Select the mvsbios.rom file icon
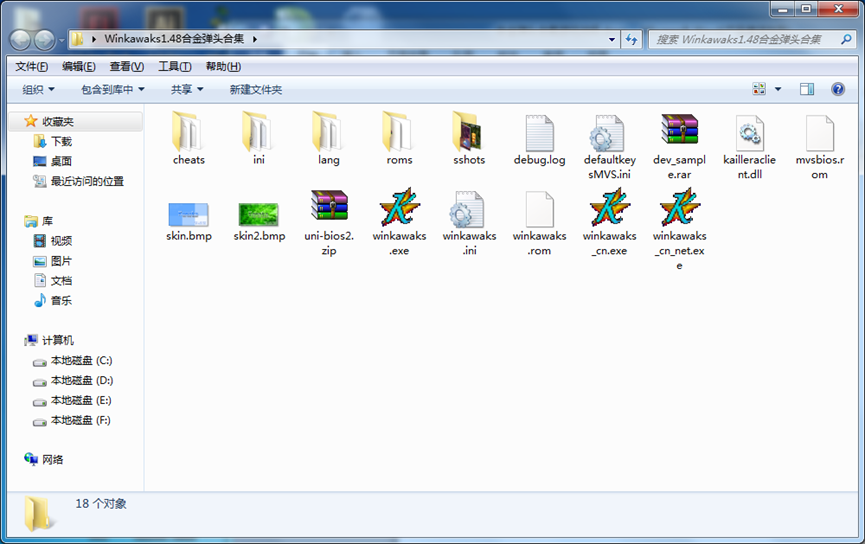The height and width of the screenshot is (544, 865). (819, 134)
